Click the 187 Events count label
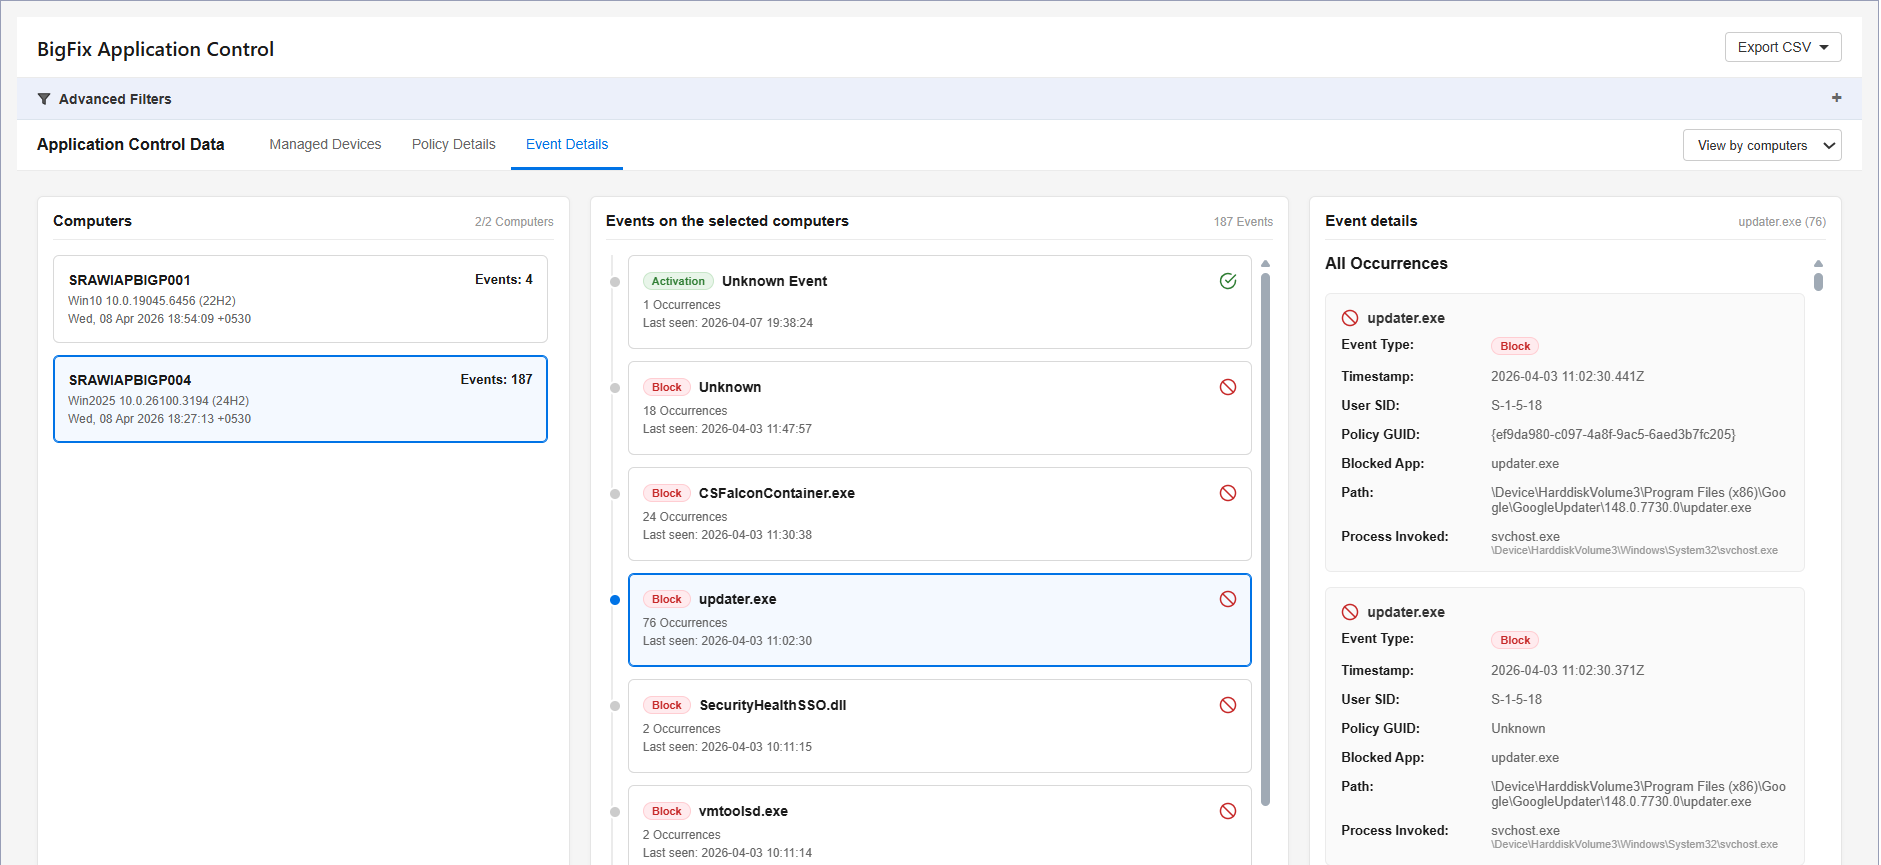Viewport: 1881px width, 865px height. (1243, 222)
